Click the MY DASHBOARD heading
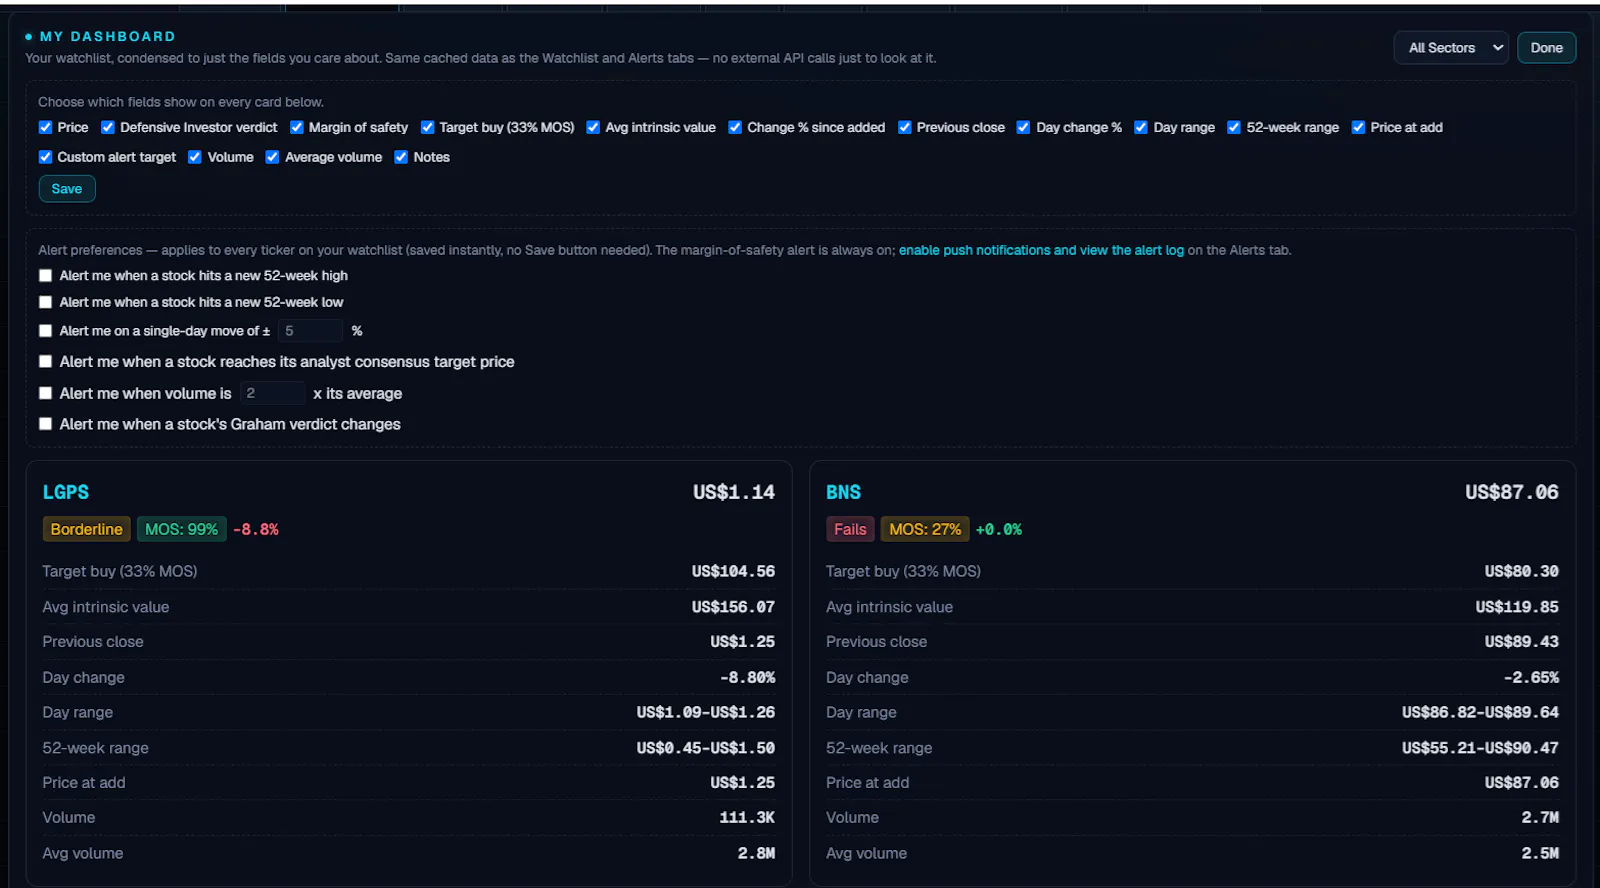 click(108, 36)
